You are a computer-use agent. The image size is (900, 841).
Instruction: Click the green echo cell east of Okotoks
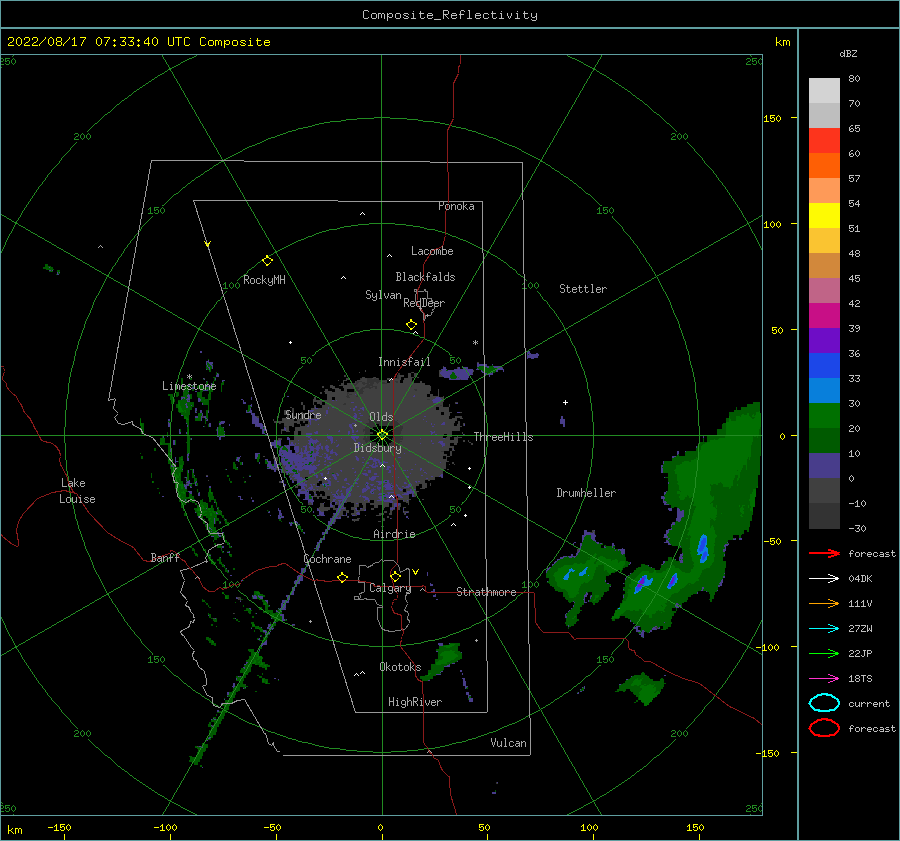[444, 660]
